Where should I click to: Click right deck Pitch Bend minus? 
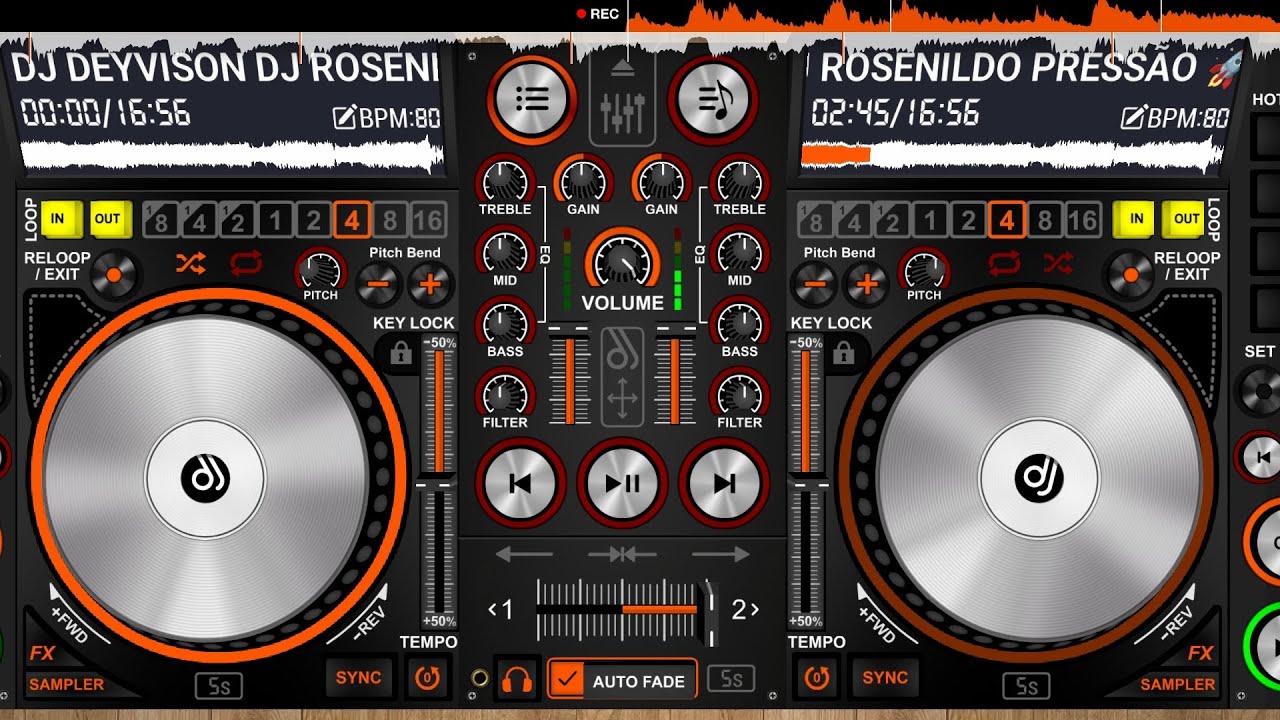coord(814,285)
